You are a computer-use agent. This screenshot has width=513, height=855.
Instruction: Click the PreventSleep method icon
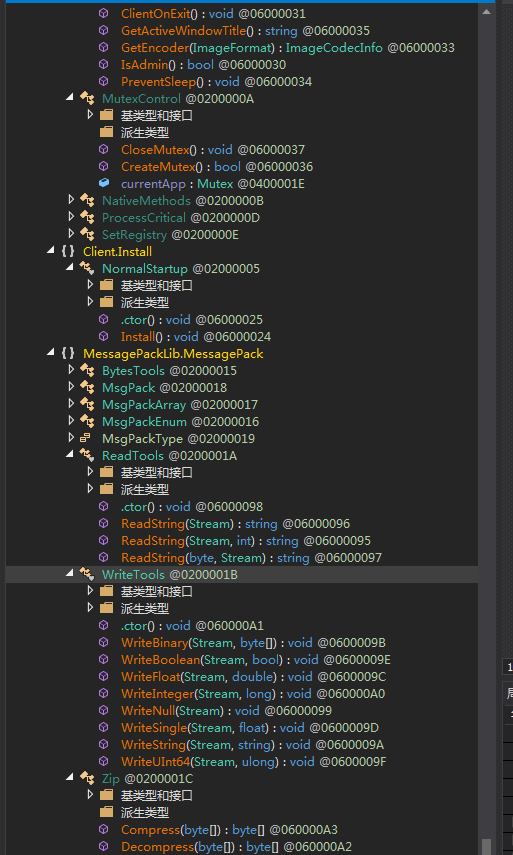point(104,81)
